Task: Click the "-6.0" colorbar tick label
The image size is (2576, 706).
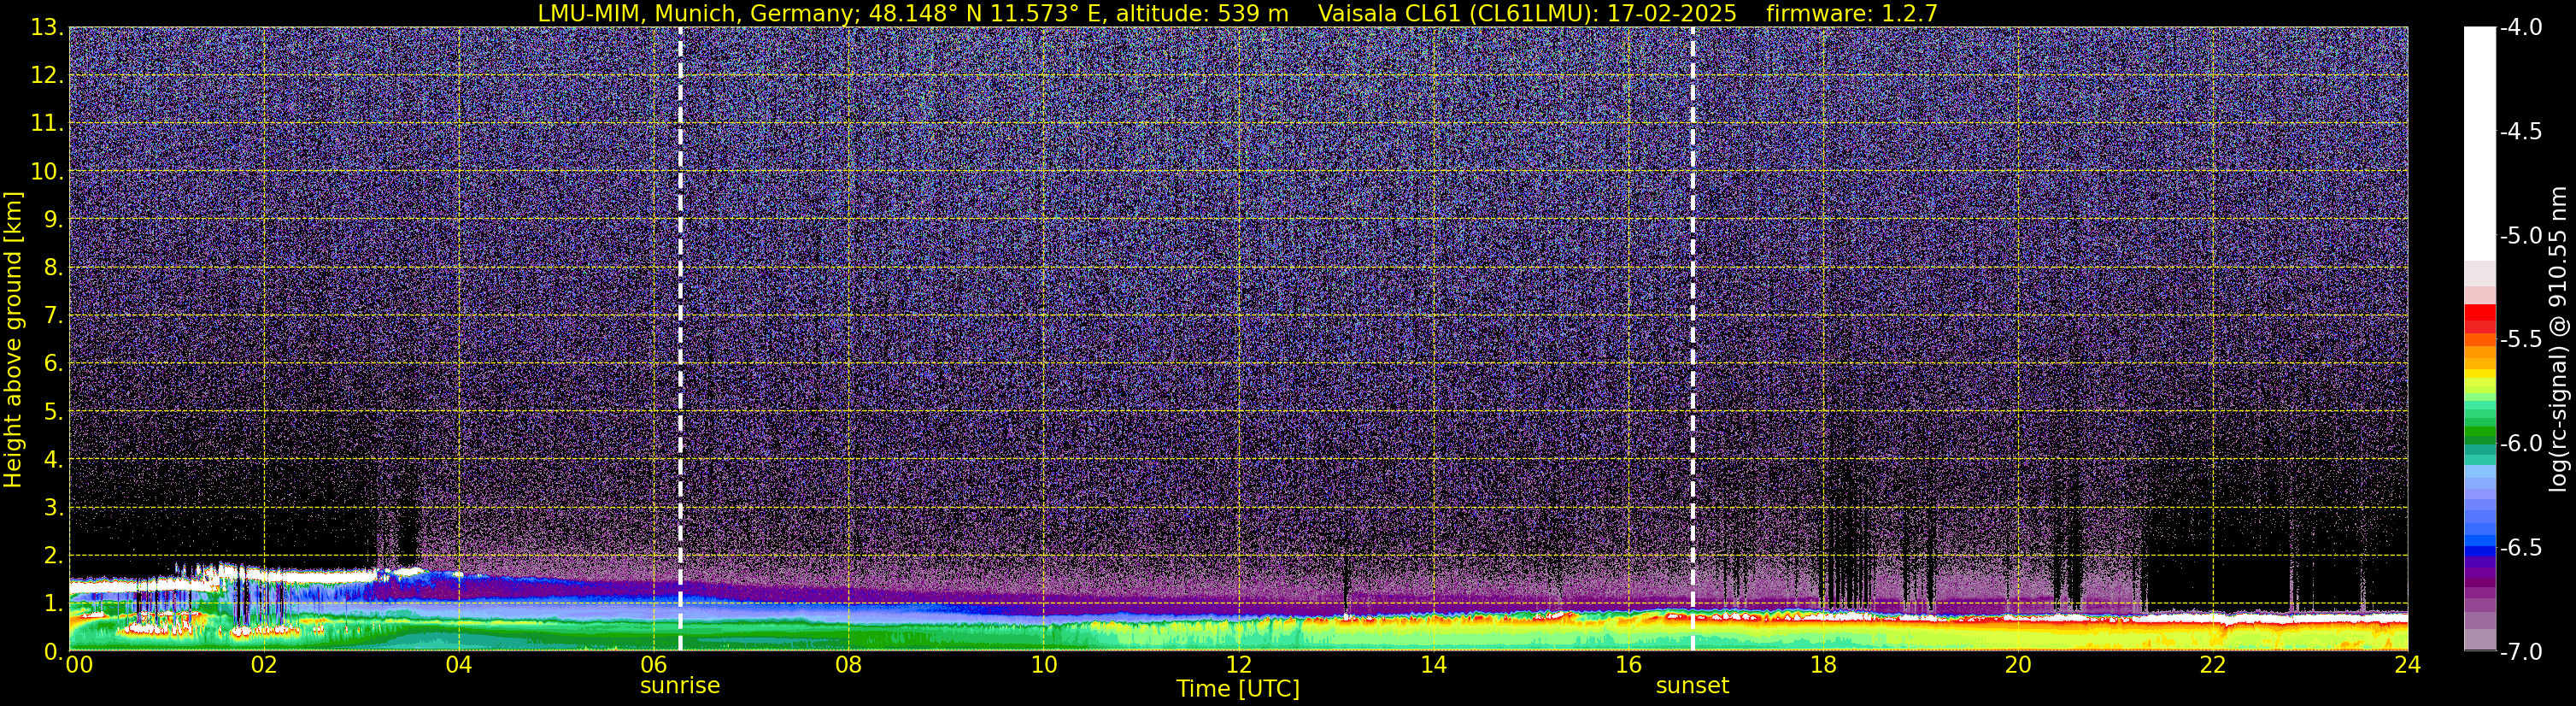Action: pyautogui.click(x=2520, y=444)
